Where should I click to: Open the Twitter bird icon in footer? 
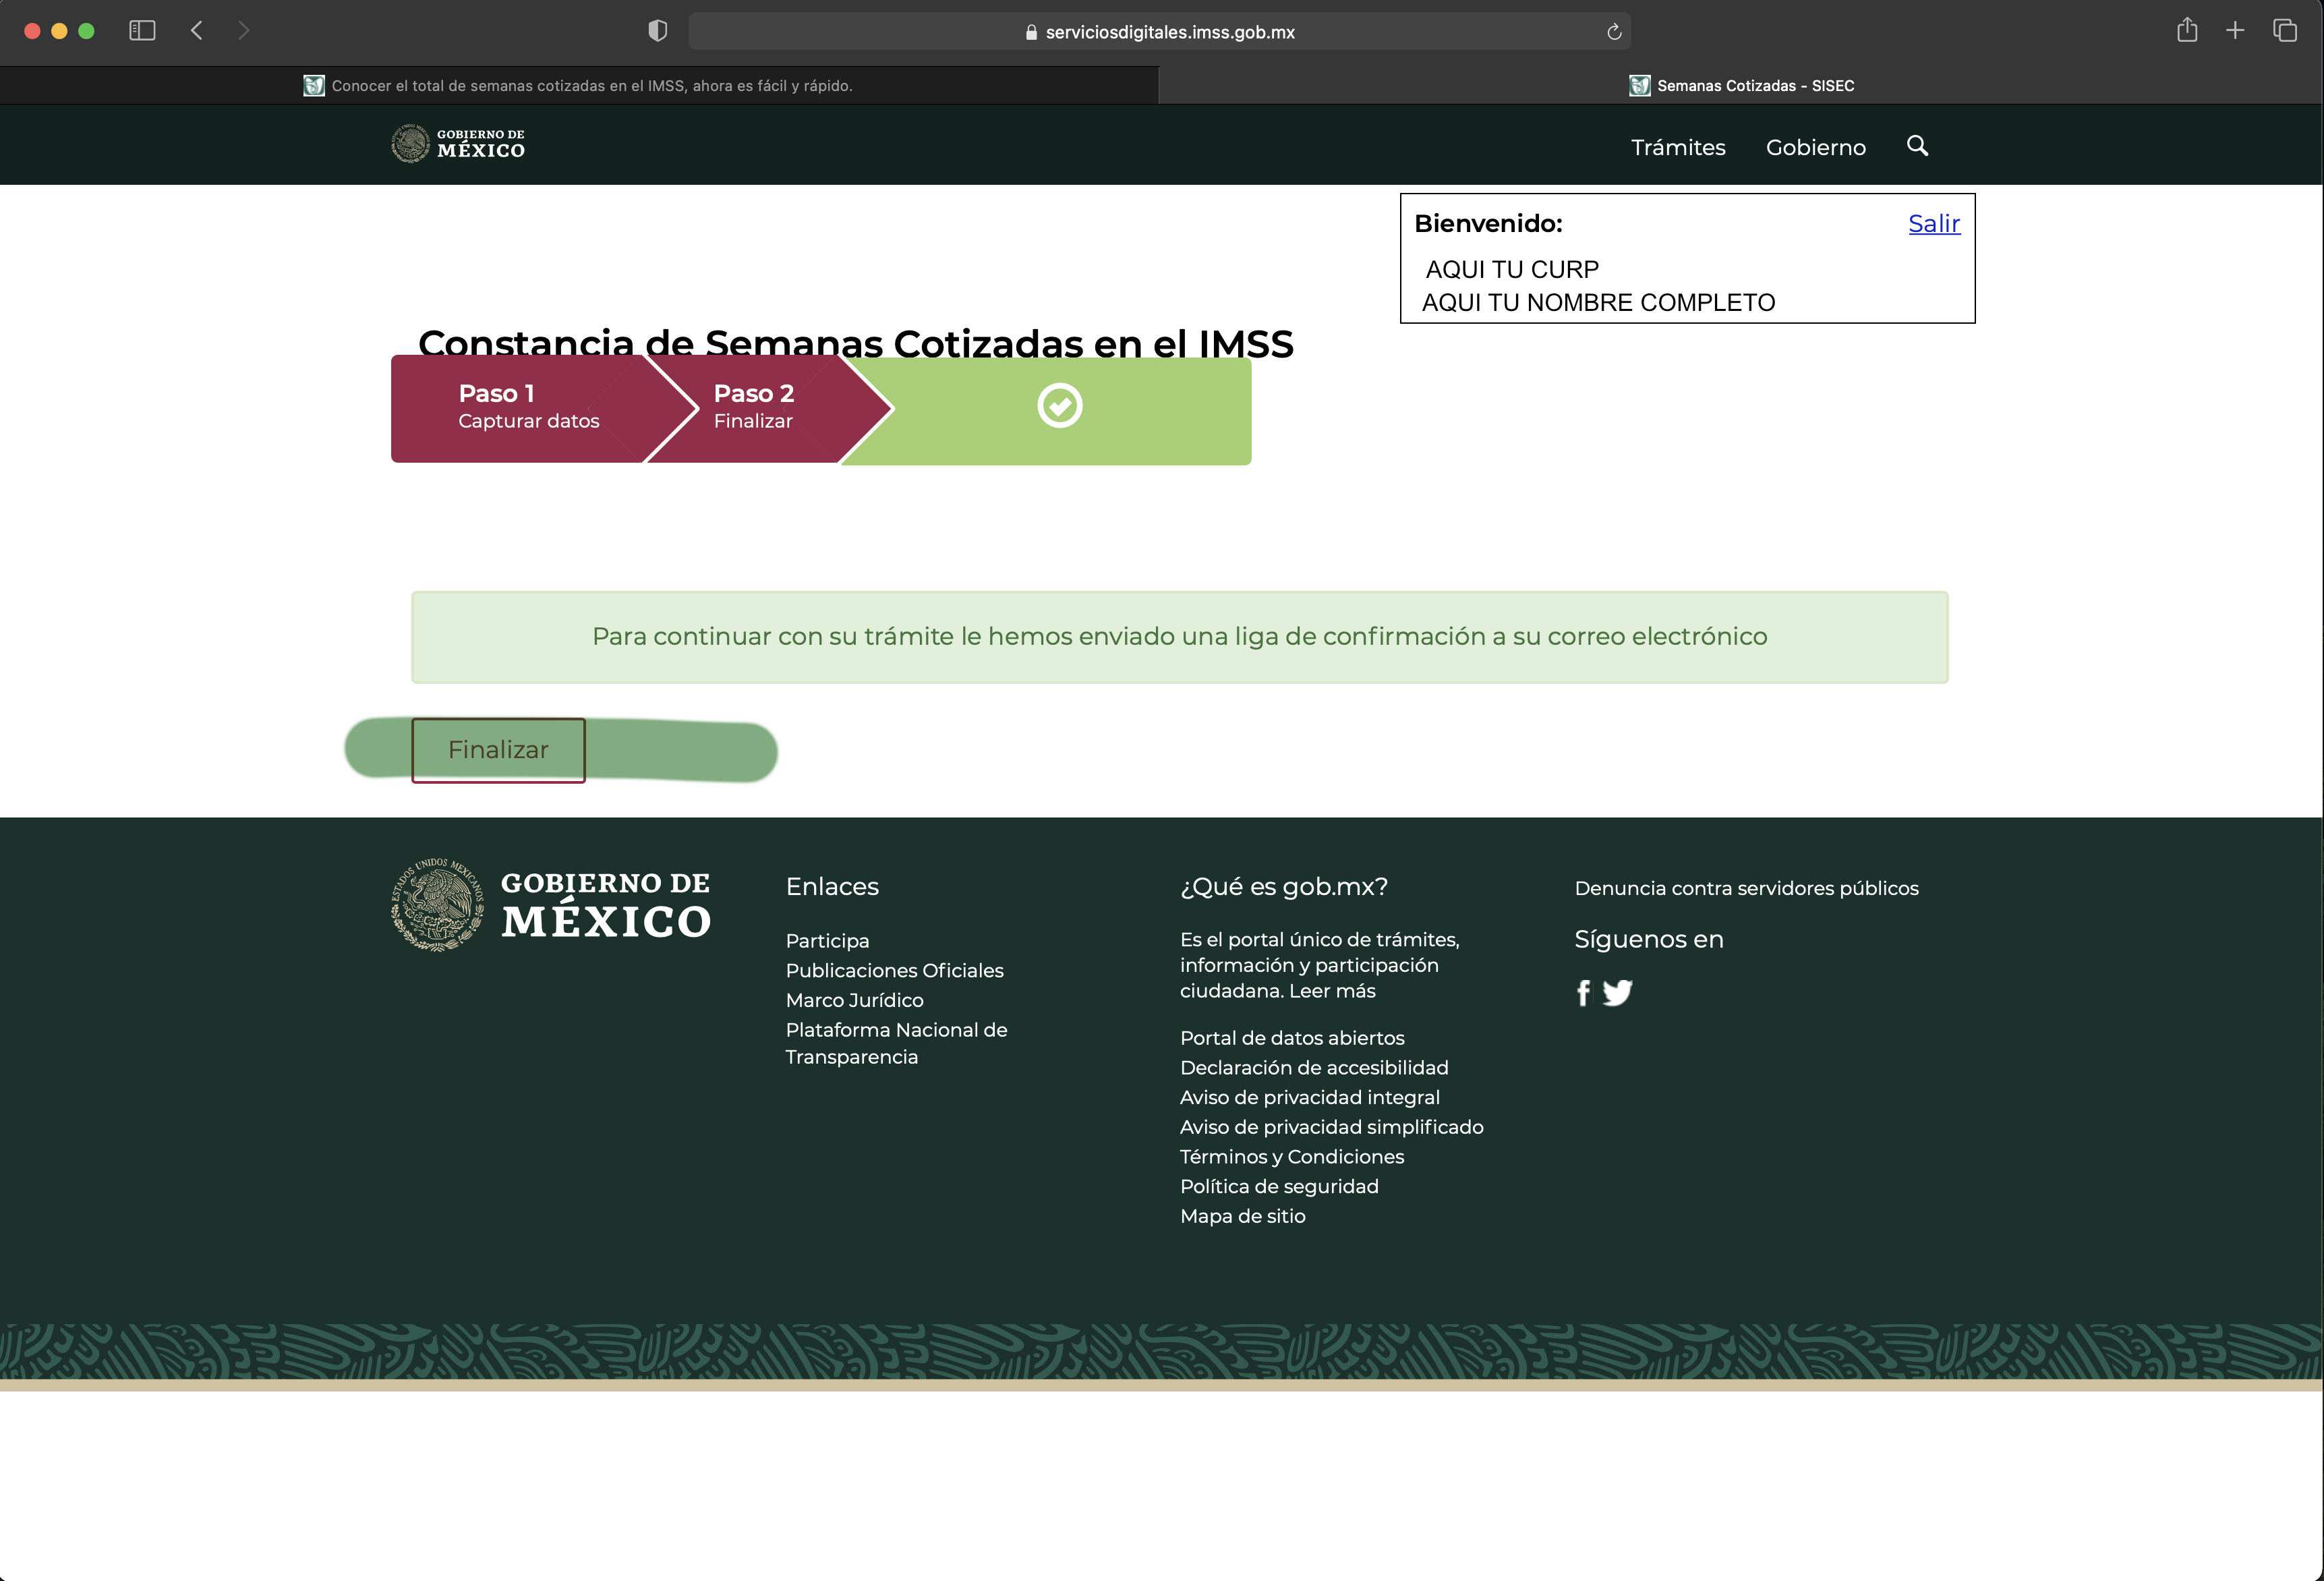pyautogui.click(x=1617, y=993)
